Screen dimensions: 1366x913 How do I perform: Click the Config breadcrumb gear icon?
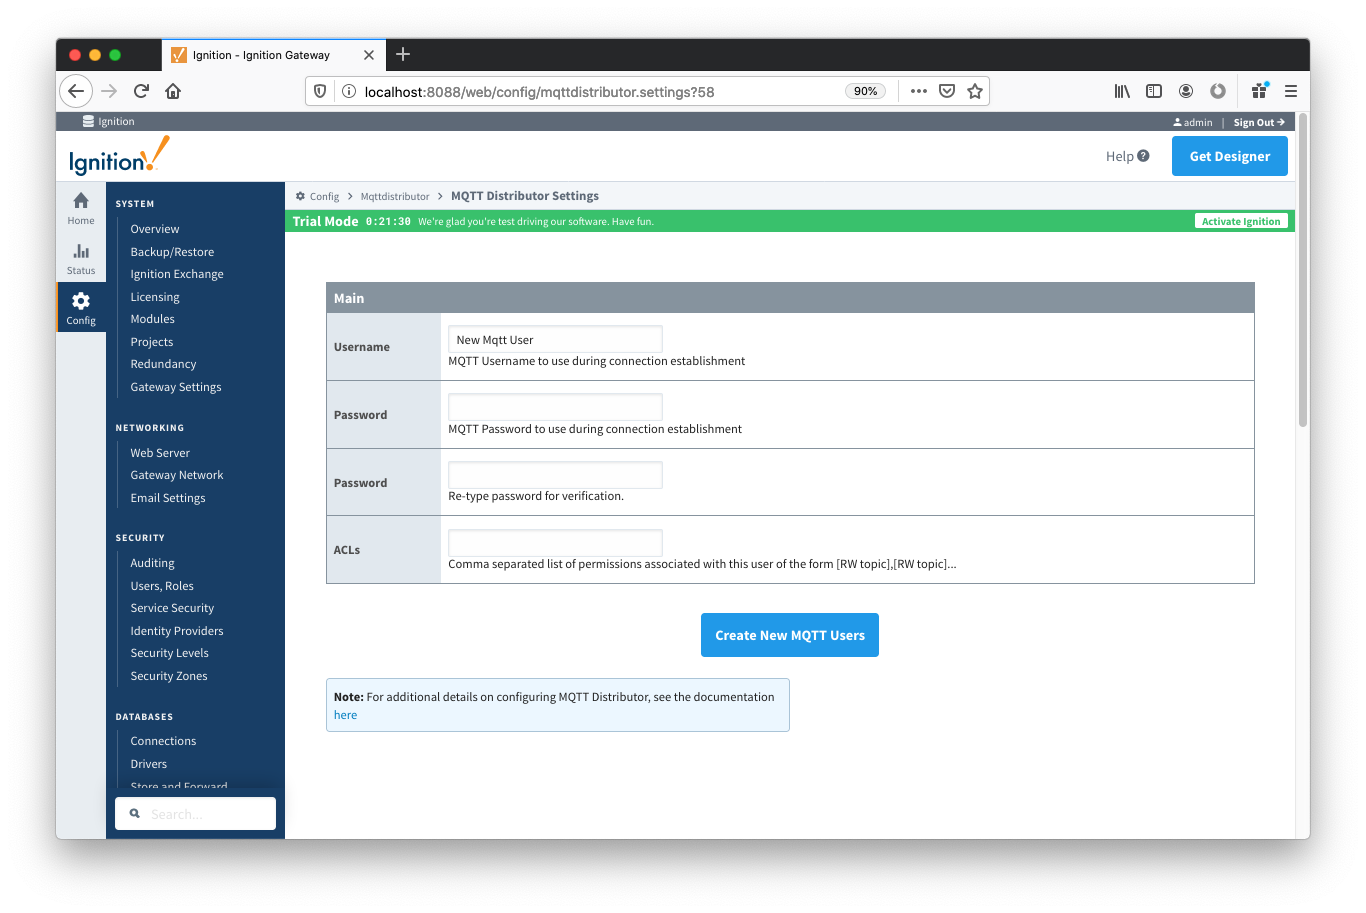coord(300,196)
